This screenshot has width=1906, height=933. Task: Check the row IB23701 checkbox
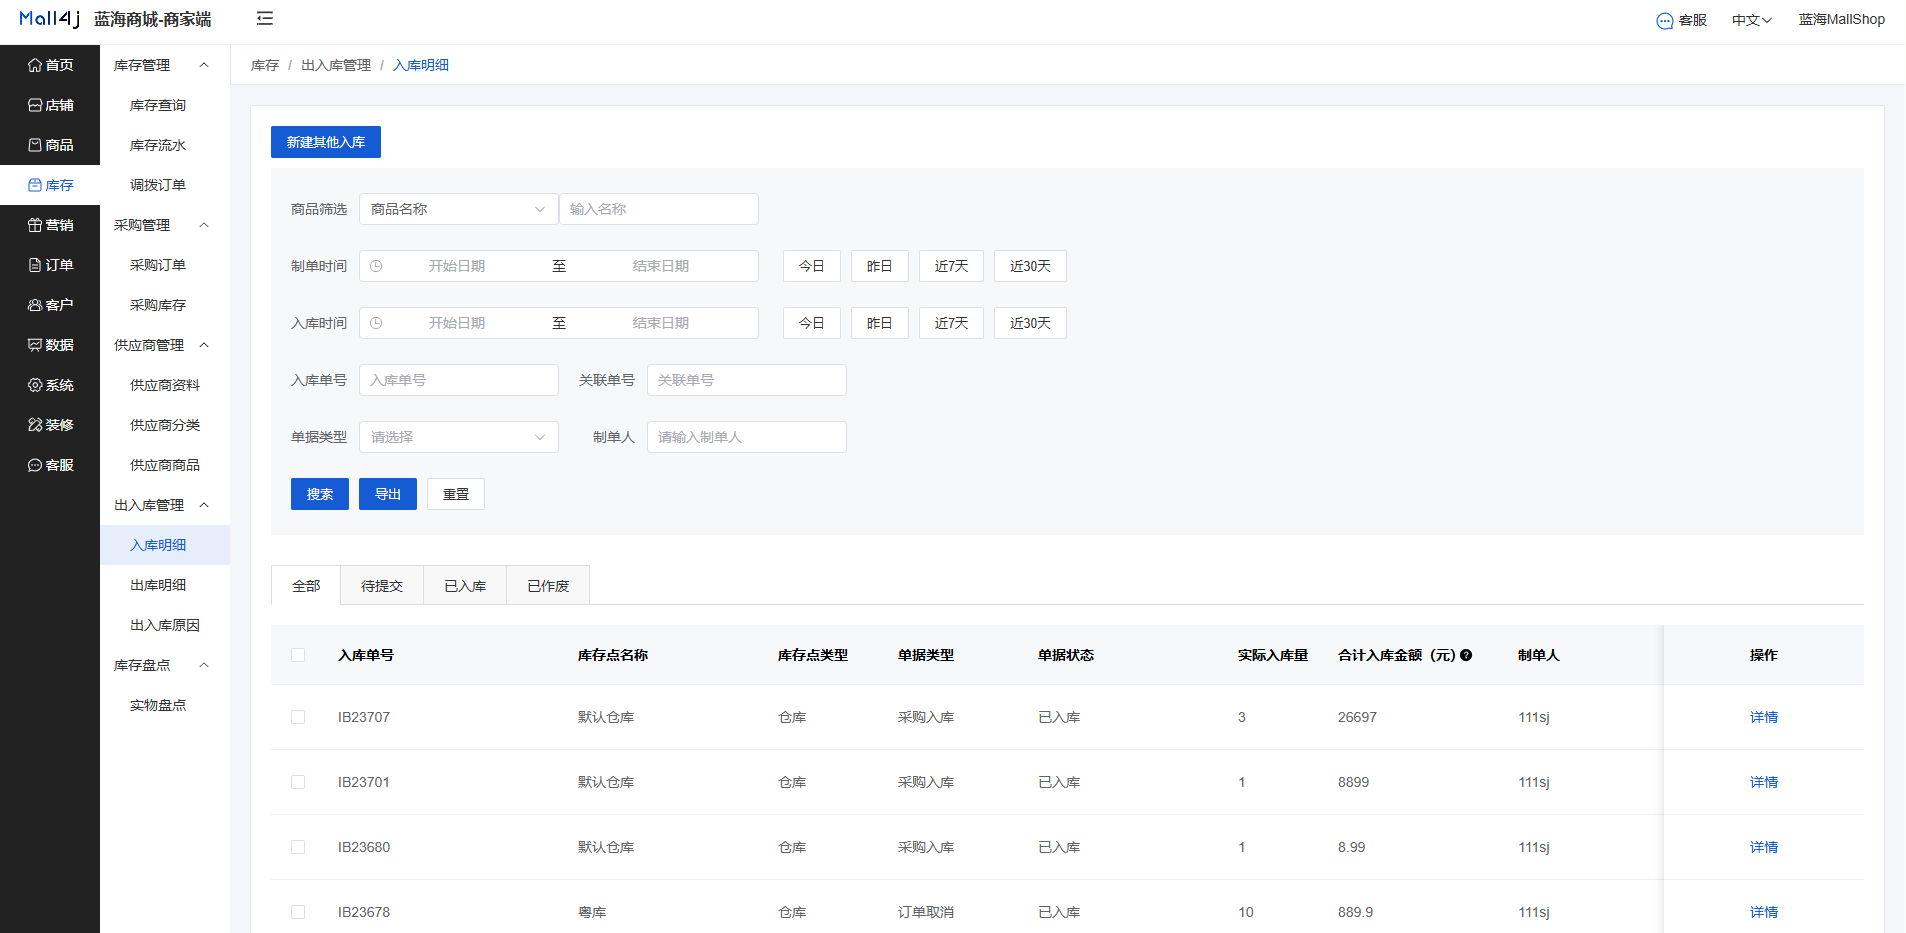click(x=298, y=782)
